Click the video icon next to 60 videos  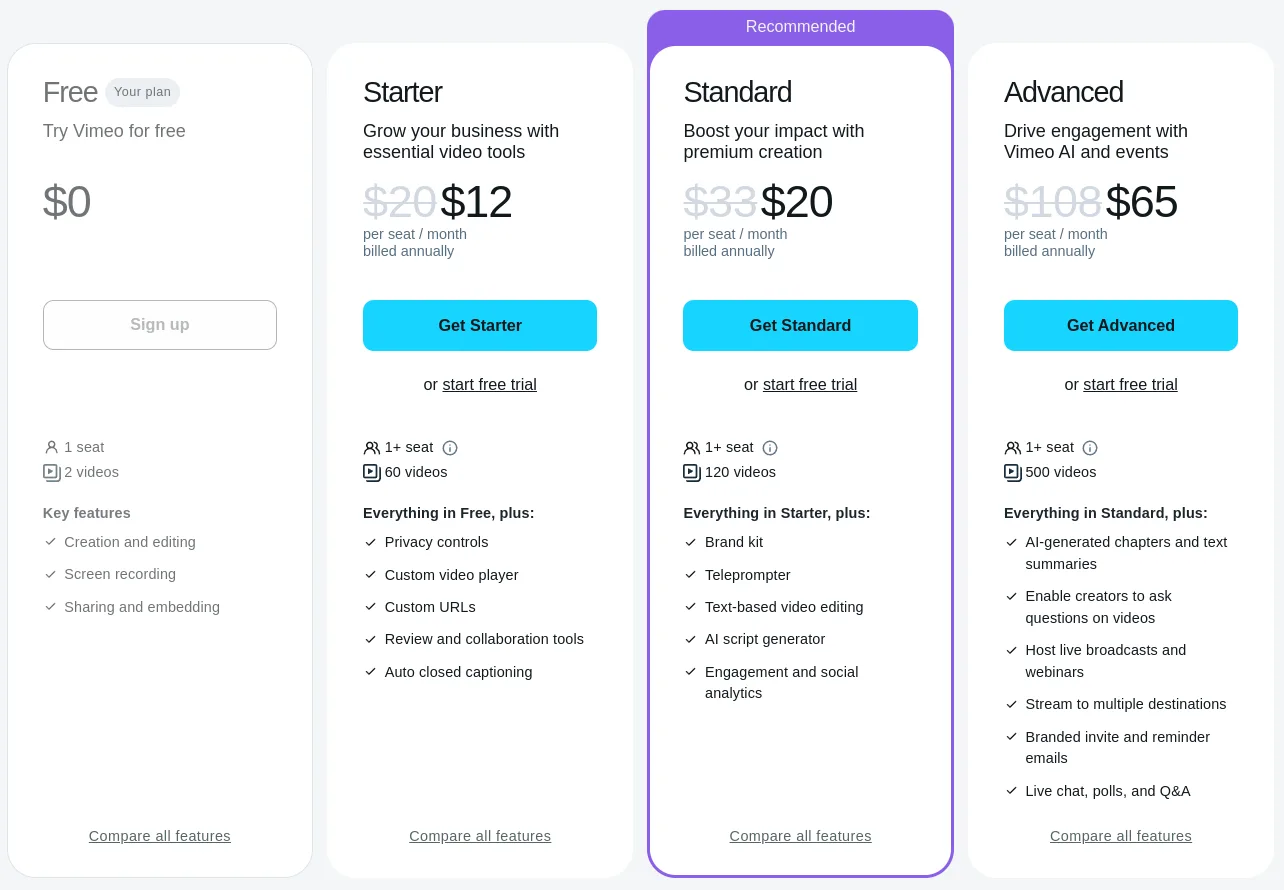click(x=372, y=472)
